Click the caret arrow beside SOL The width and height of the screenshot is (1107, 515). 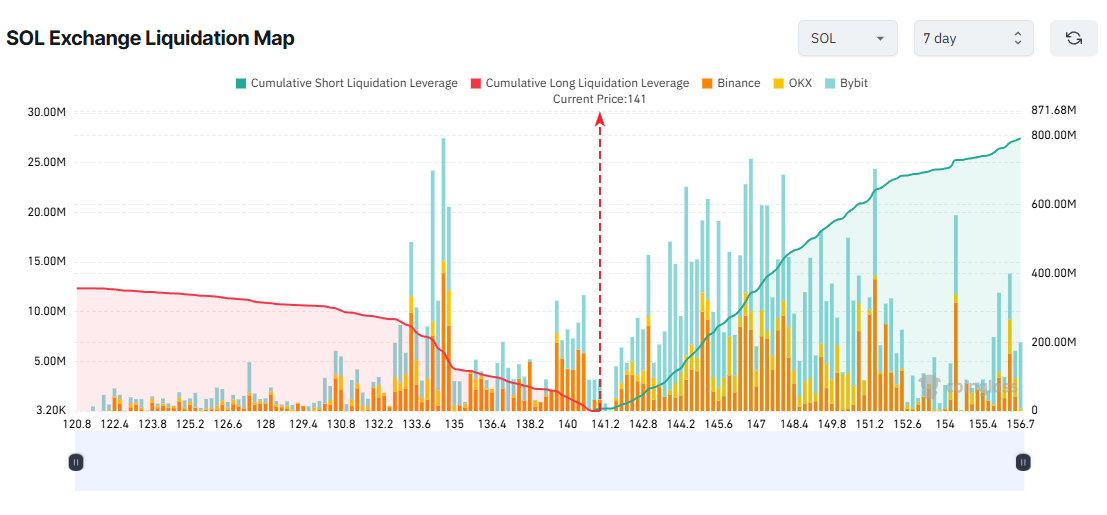[x=880, y=38]
